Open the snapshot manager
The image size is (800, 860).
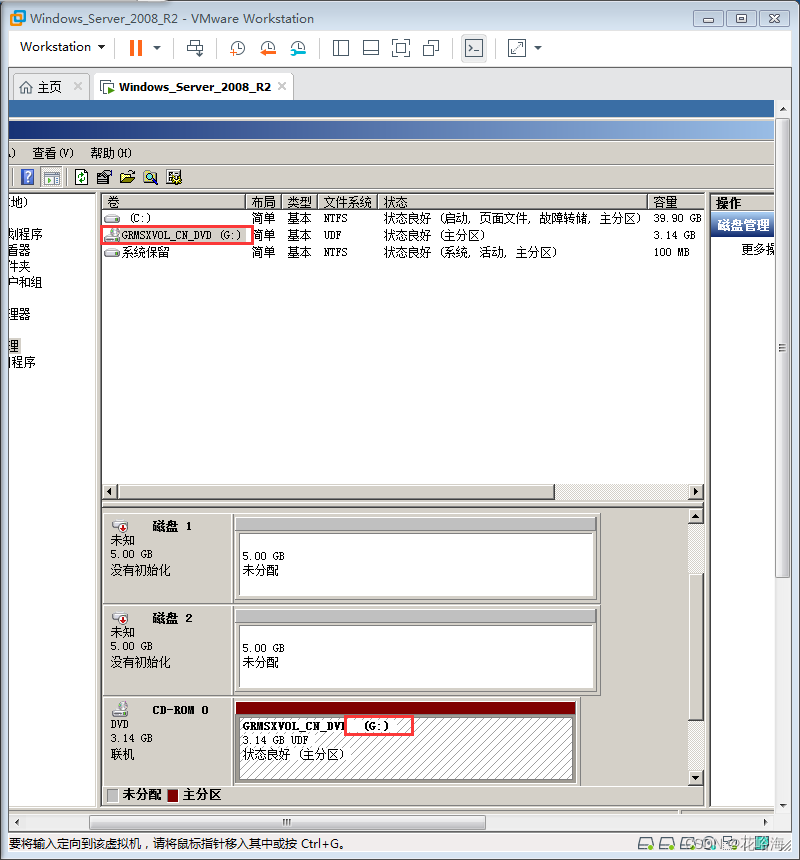point(298,48)
